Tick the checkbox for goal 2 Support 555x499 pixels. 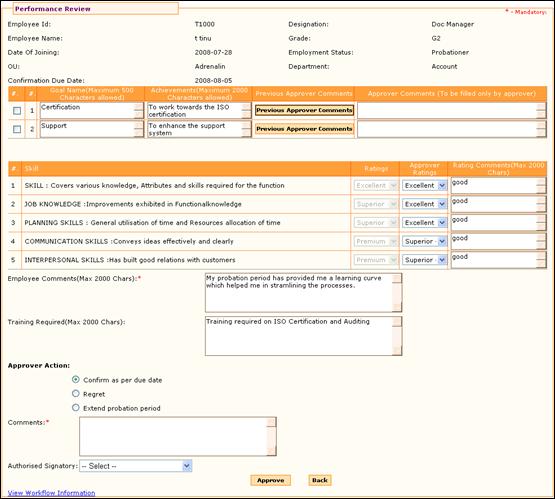pos(17,129)
